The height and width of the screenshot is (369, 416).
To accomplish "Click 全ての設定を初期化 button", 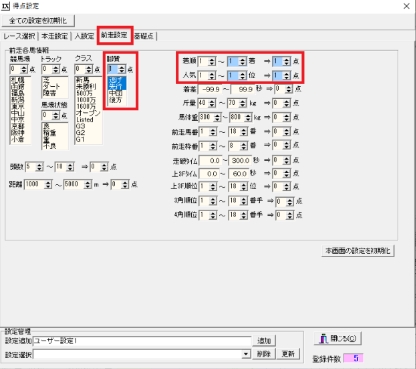I will point(38,21).
